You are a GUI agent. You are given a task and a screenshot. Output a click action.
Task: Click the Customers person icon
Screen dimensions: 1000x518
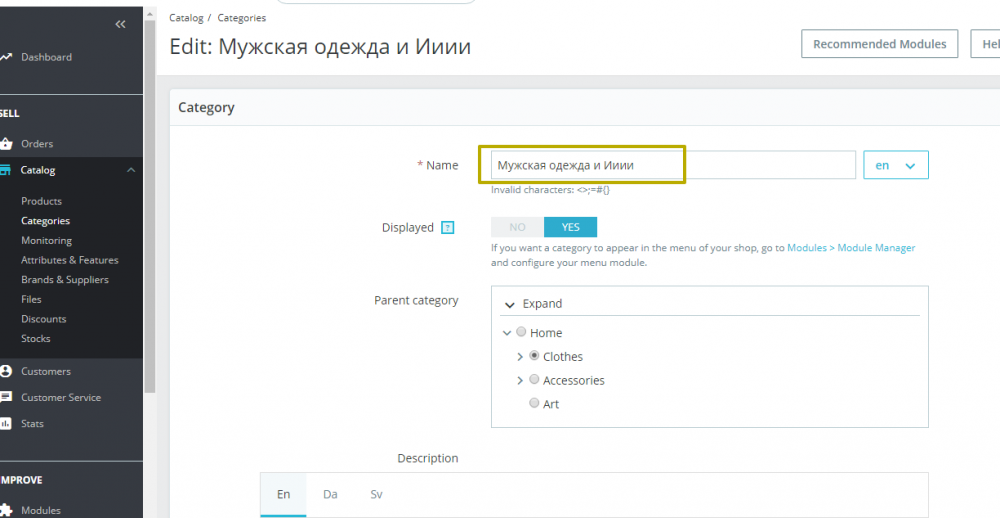(6, 371)
